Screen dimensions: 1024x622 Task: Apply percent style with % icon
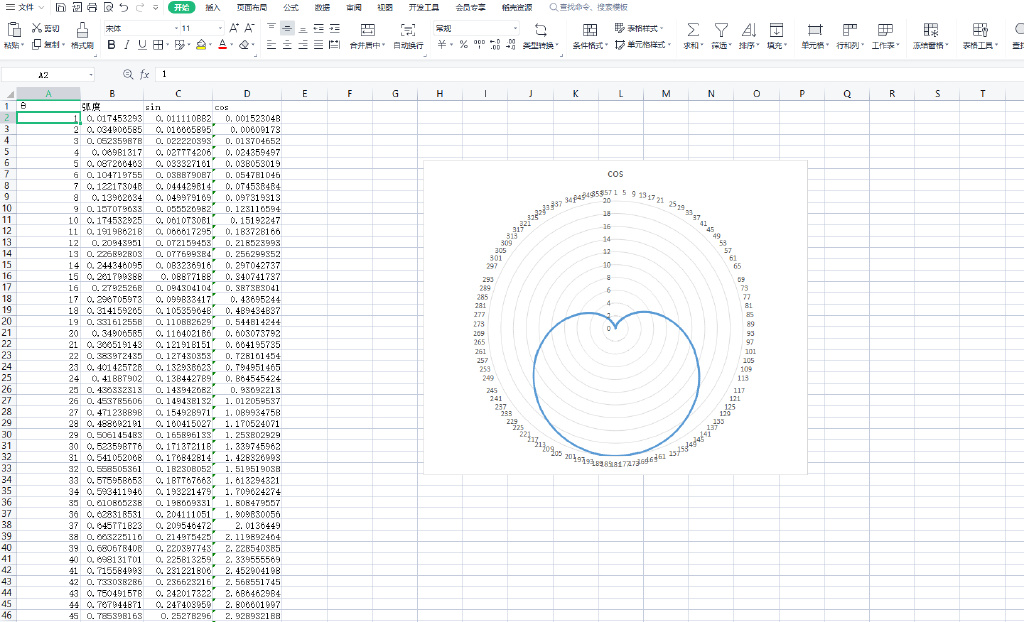[463, 45]
